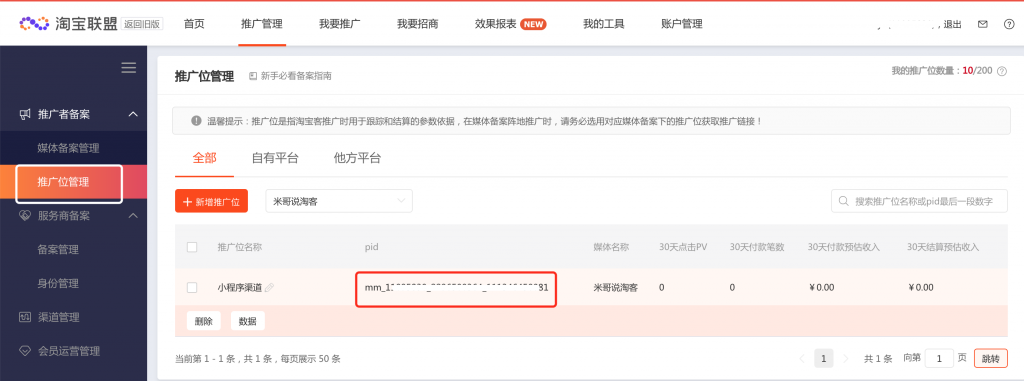Click the 返回旧版 button
This screenshot has width=1024, height=381.
(x=142, y=24)
